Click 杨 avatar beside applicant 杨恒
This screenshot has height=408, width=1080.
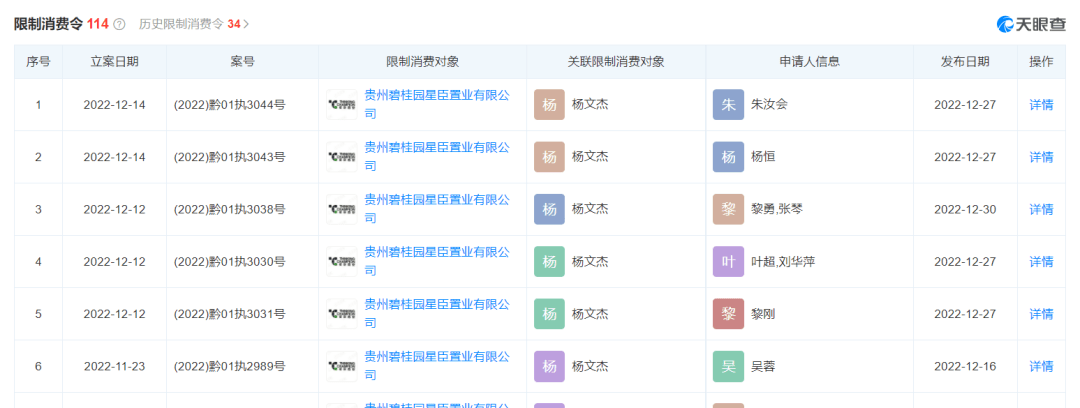pos(728,157)
